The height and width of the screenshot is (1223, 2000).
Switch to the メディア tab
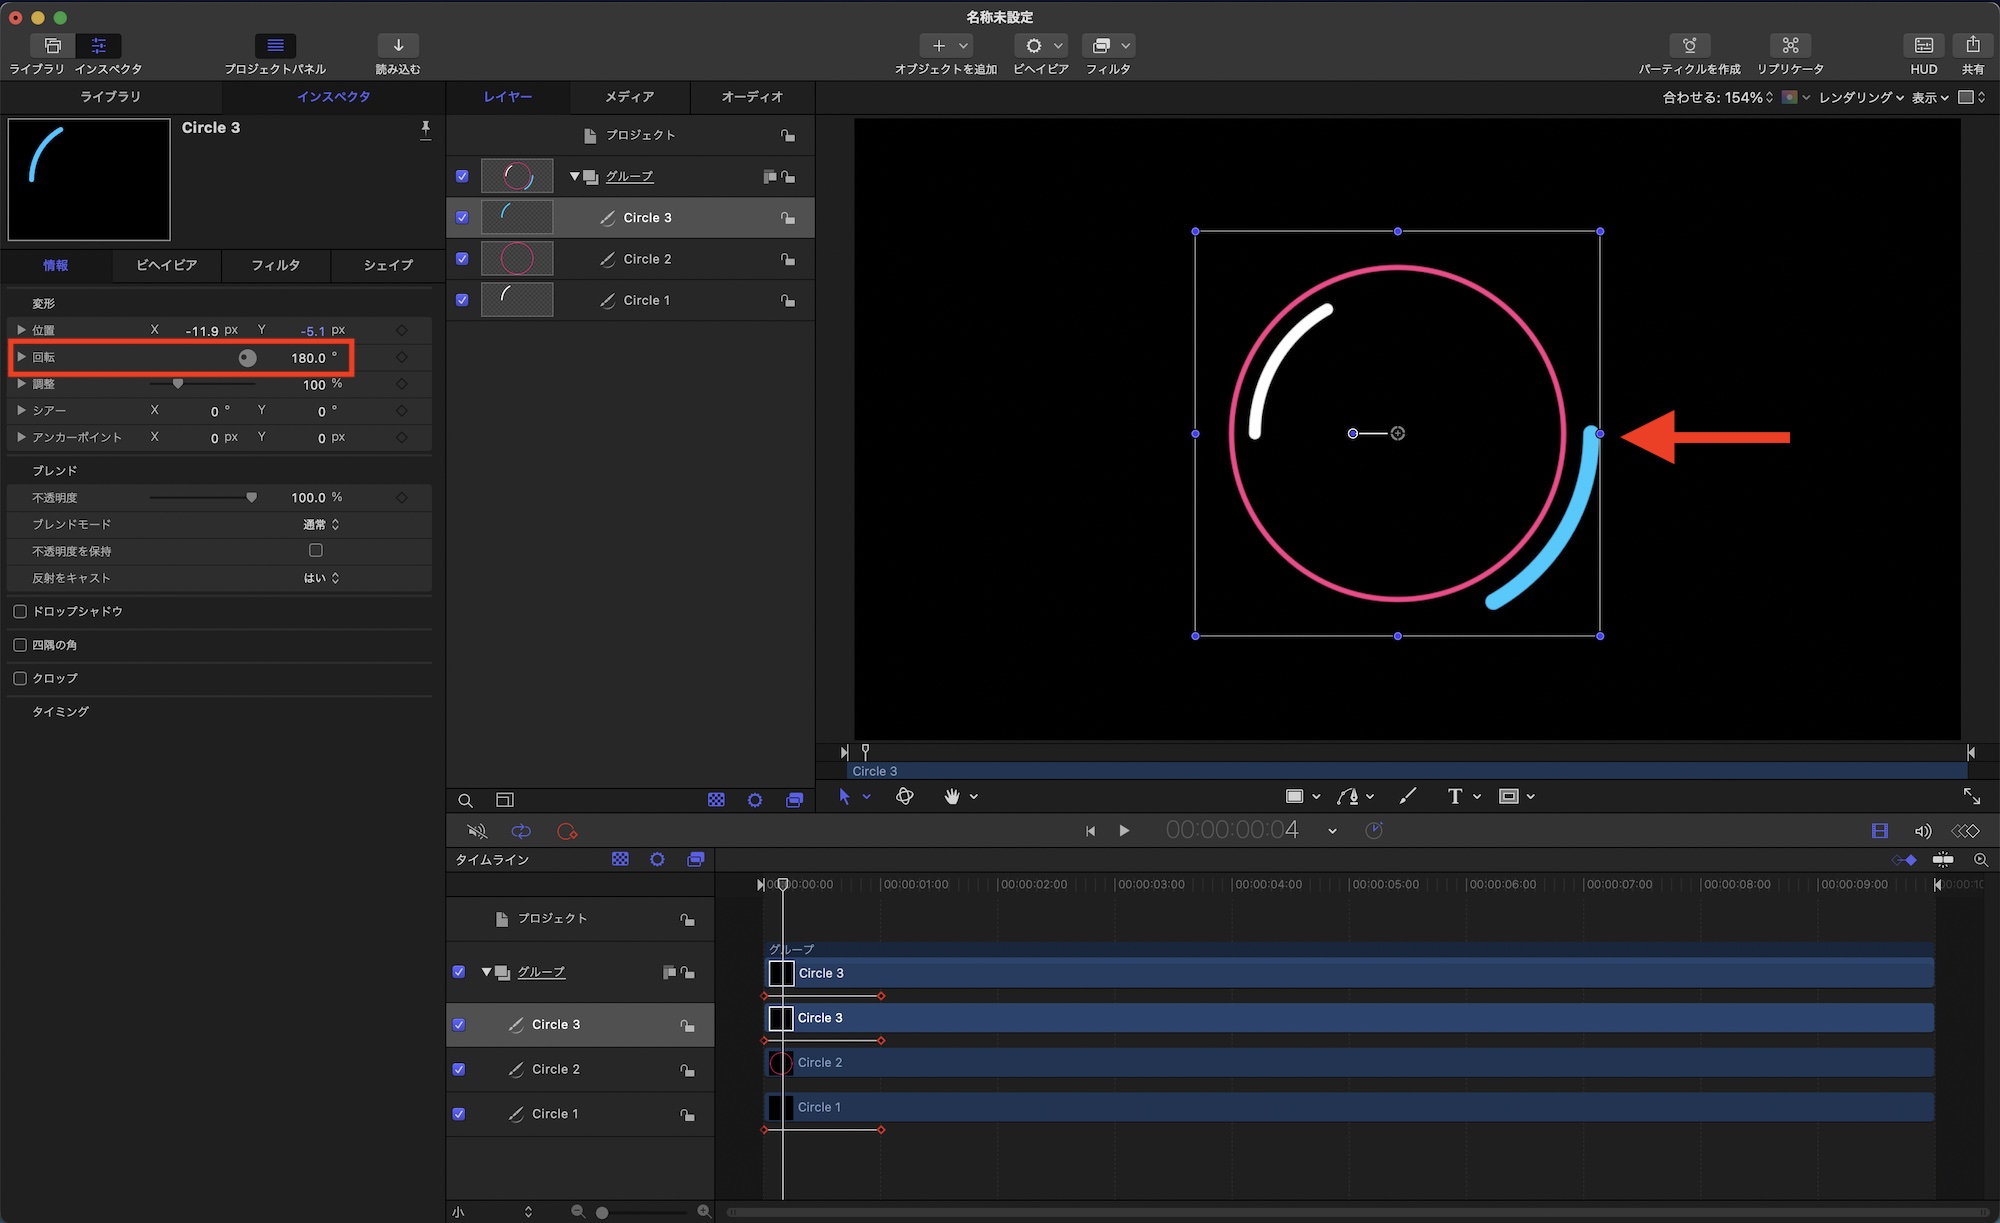point(629,97)
